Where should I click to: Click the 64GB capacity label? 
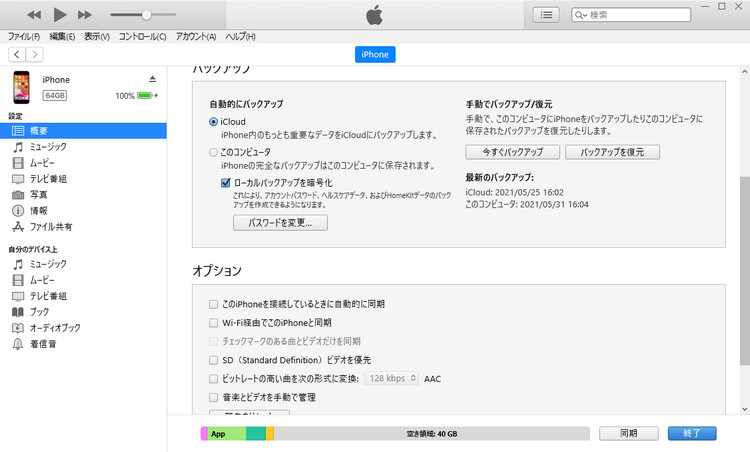[55, 95]
